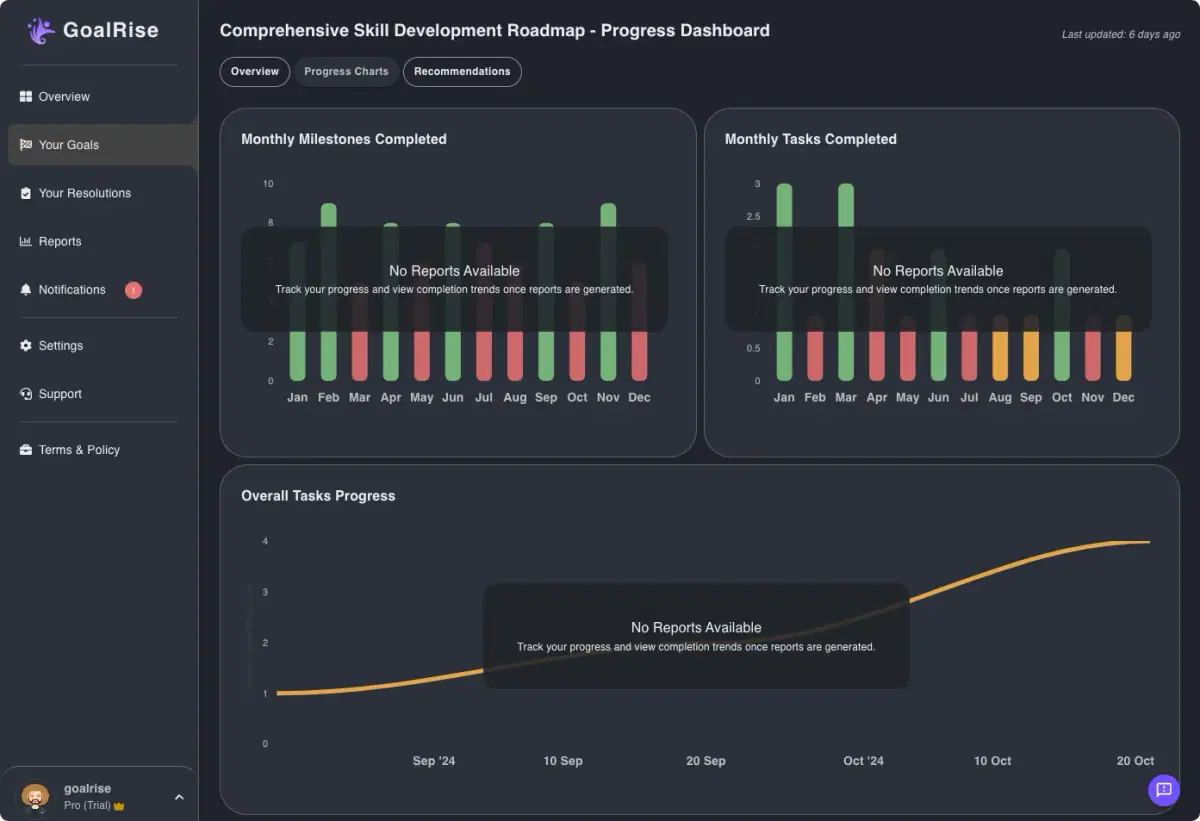This screenshot has width=1200, height=821.
Task: Click the "Last updated: 6 days ago" text
Action: pyautogui.click(x=1121, y=35)
